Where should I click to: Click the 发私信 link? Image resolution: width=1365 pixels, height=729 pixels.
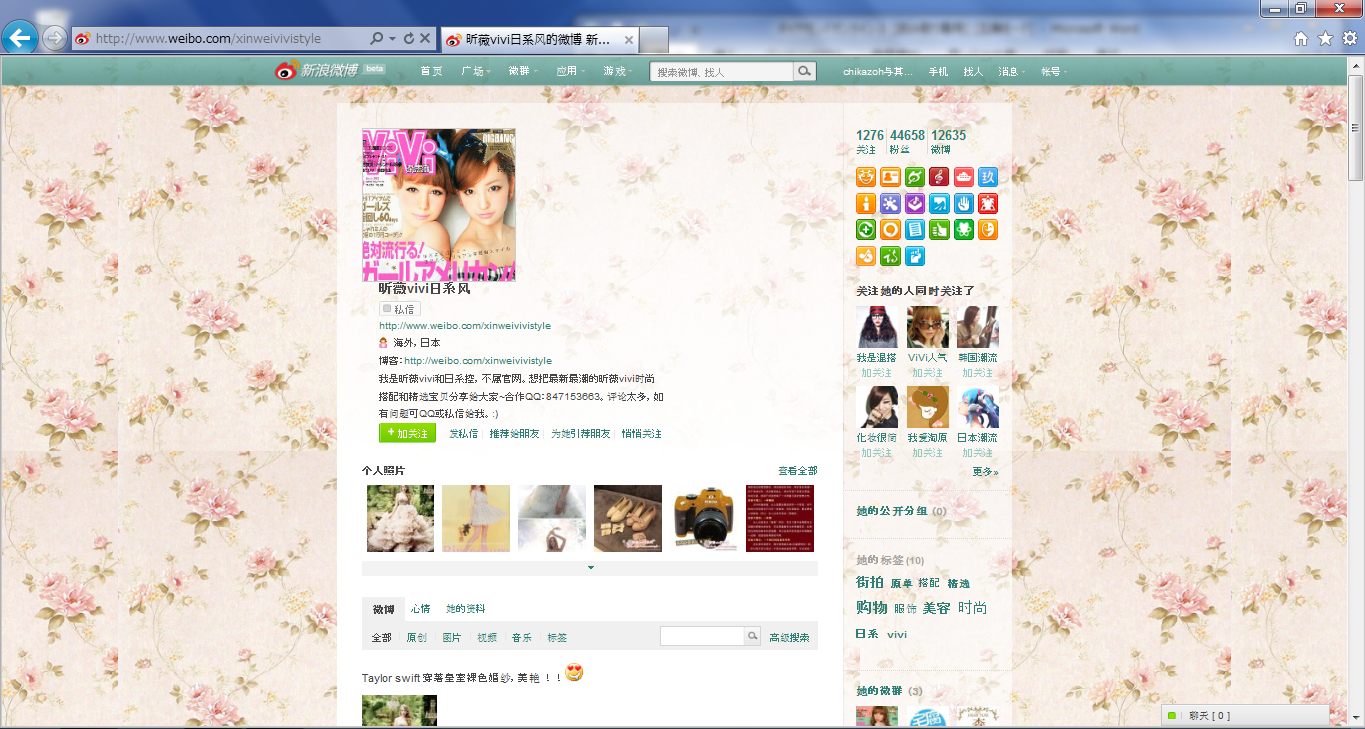(463, 433)
